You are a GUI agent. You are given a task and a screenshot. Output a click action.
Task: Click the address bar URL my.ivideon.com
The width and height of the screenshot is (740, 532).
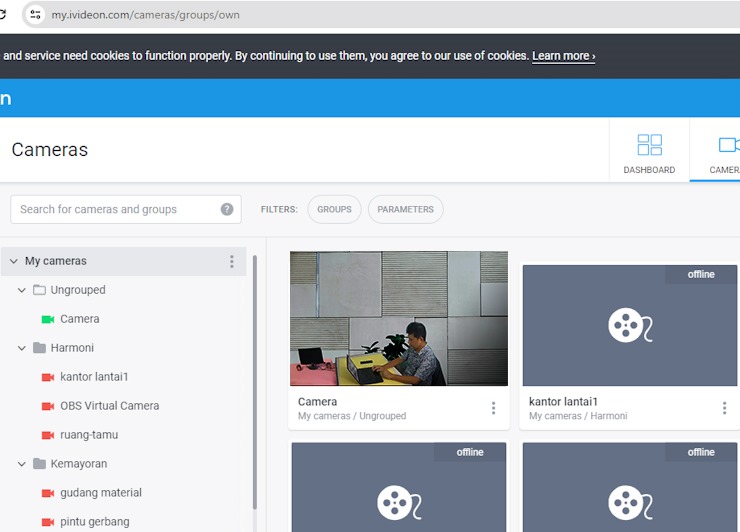(x=145, y=15)
